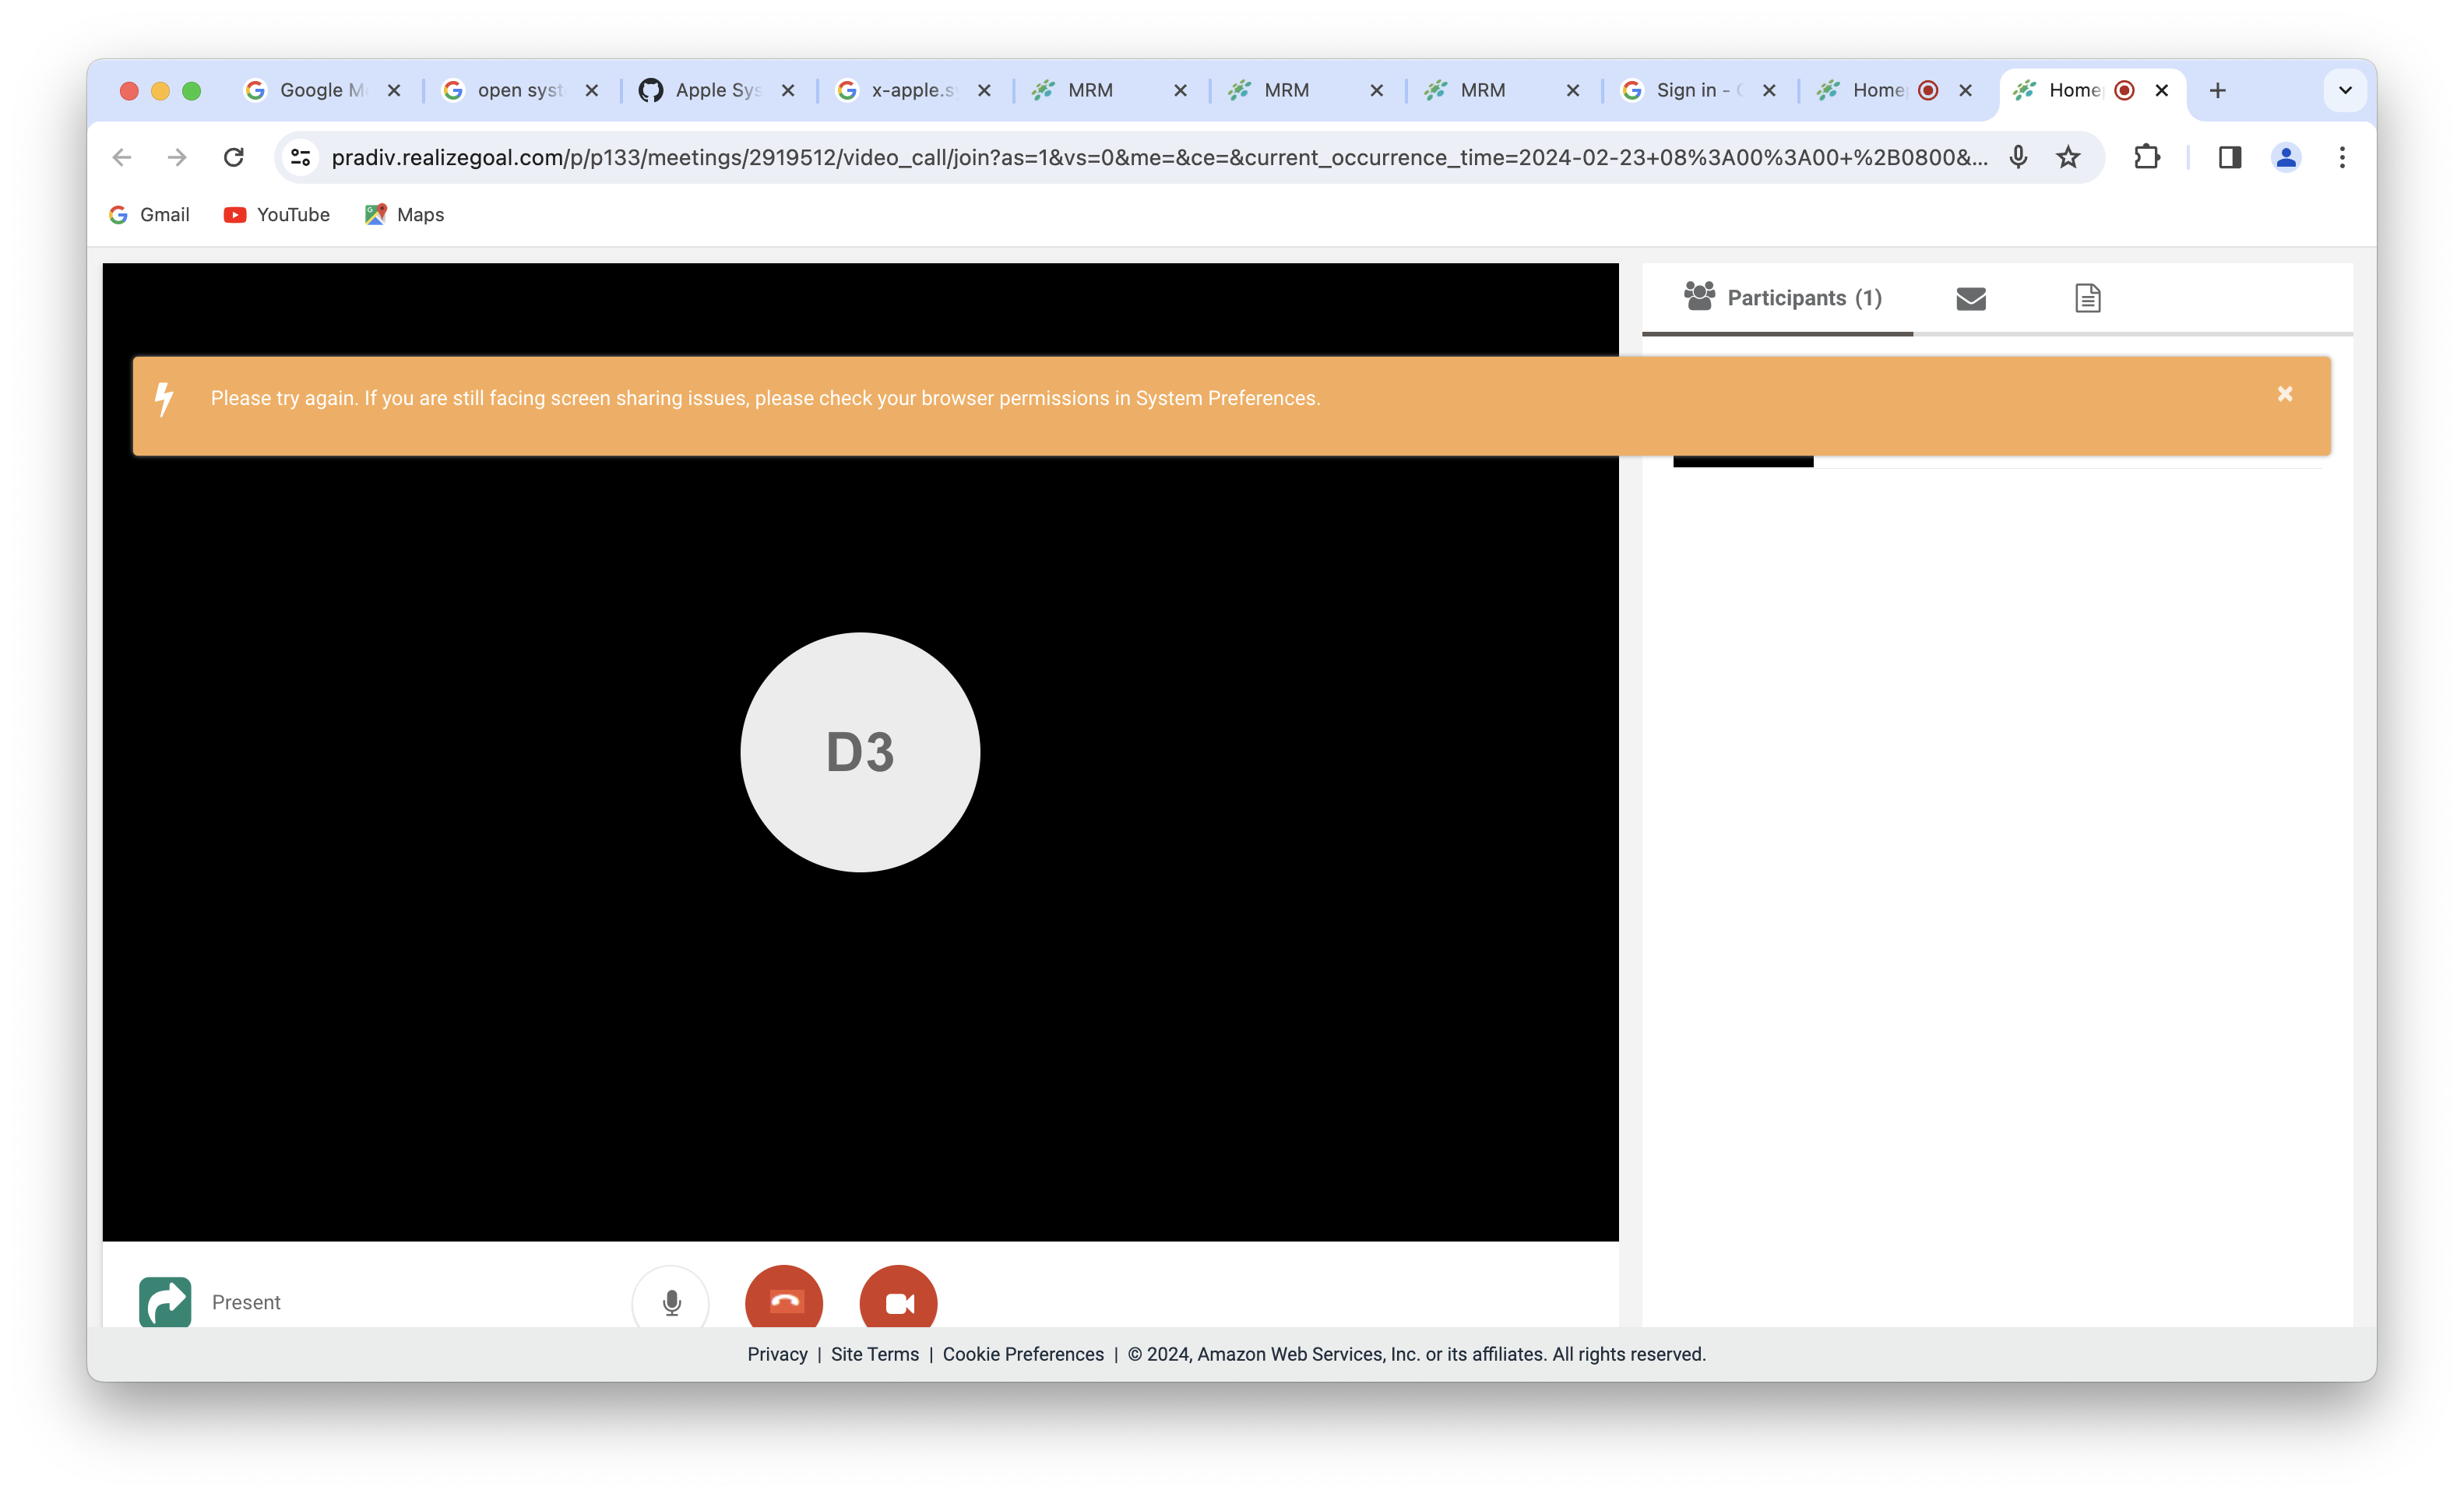Open the chat envelope panel
Image resolution: width=2464 pixels, height=1497 pixels.
coord(1970,297)
